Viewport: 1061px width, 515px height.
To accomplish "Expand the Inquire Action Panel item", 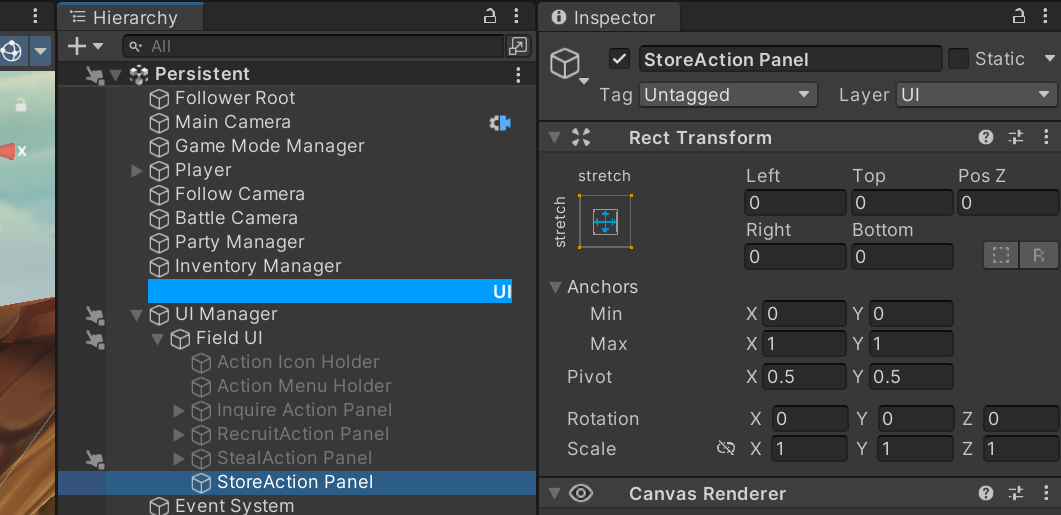I will (x=179, y=410).
